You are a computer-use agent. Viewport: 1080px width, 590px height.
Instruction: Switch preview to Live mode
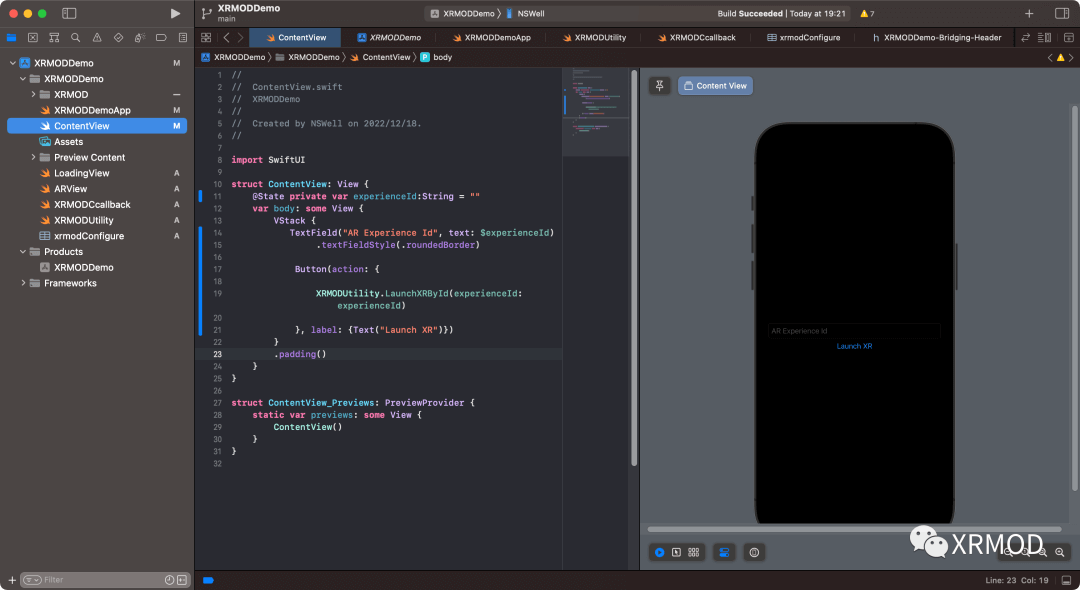point(659,552)
